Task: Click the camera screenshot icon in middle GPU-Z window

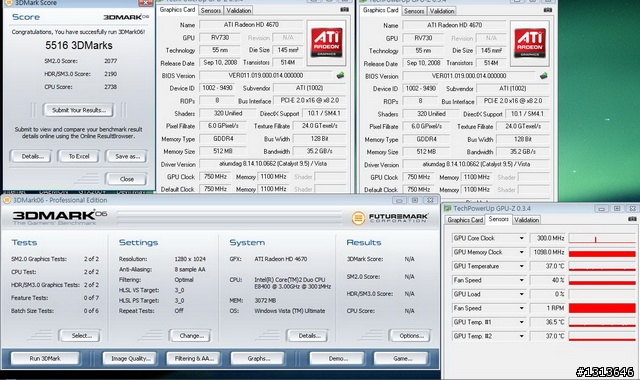Action: (x=548, y=10)
